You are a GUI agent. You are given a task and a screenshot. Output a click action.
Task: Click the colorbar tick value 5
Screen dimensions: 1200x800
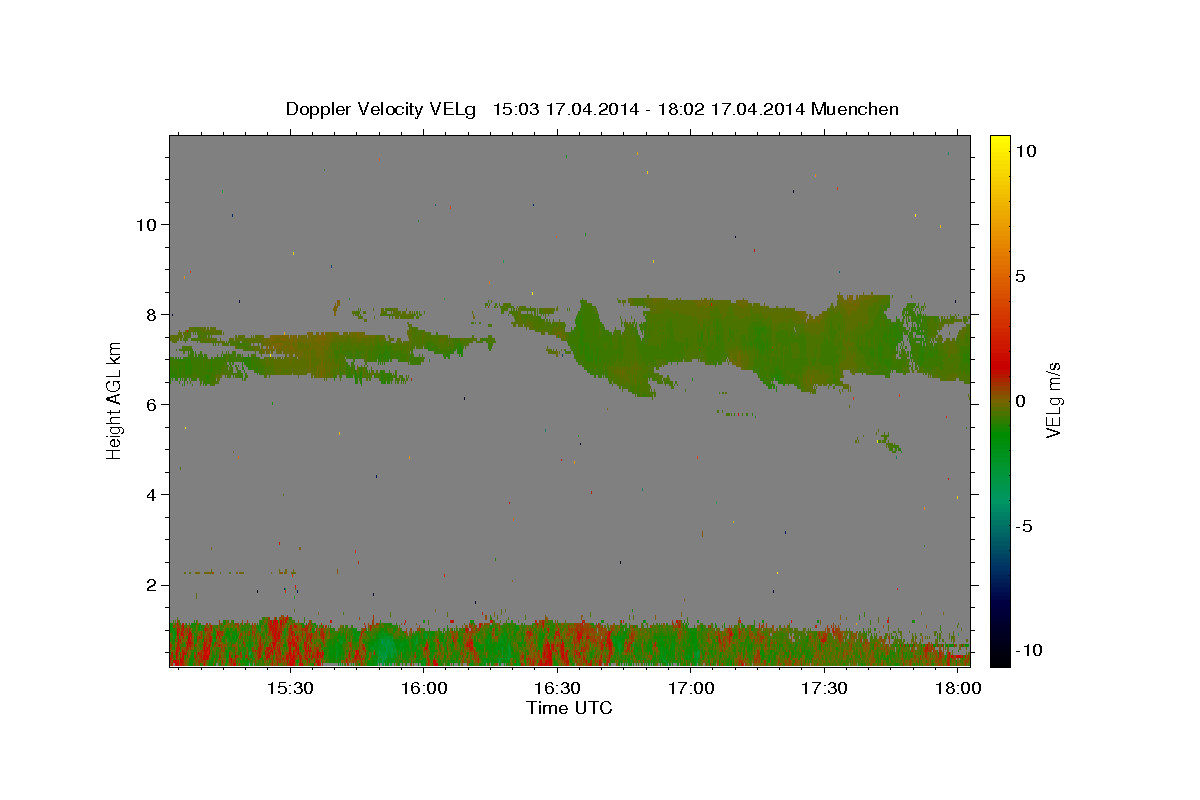(1020, 276)
